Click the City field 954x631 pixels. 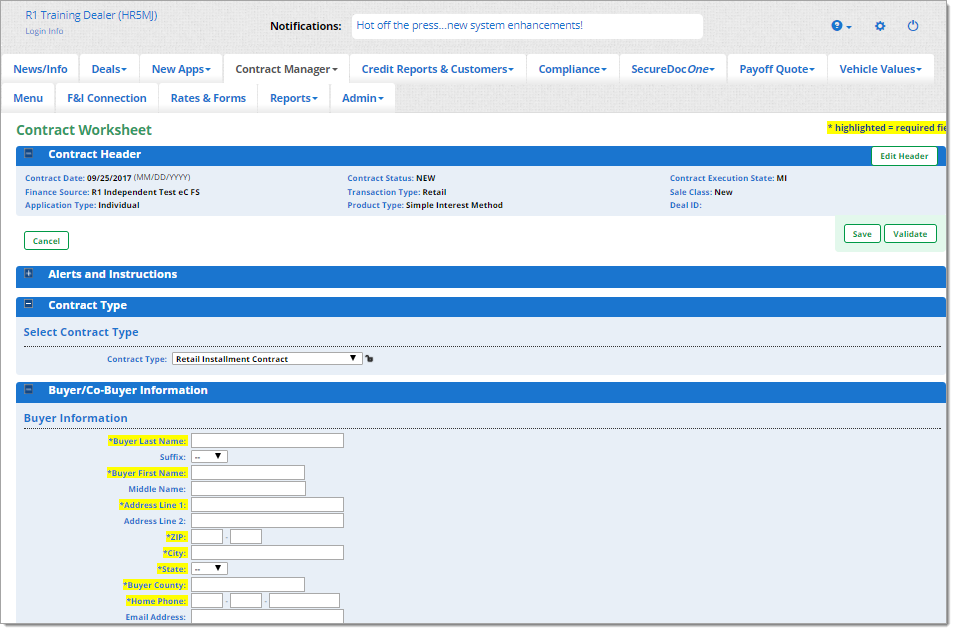(267, 553)
